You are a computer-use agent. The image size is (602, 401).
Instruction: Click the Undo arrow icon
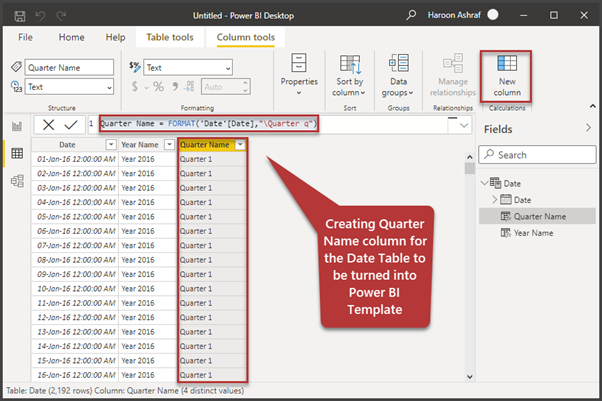coord(40,16)
